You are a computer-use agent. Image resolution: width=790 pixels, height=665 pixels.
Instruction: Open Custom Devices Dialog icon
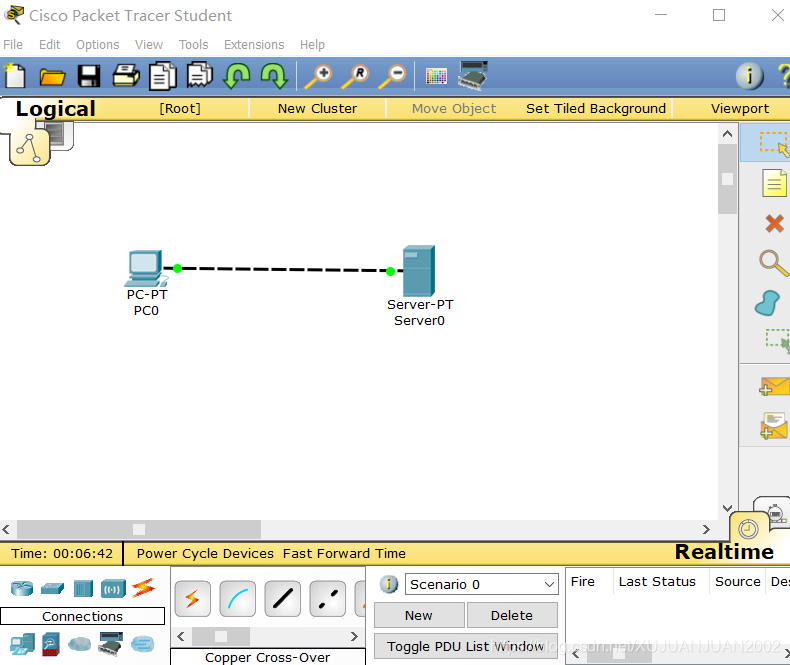(473, 76)
